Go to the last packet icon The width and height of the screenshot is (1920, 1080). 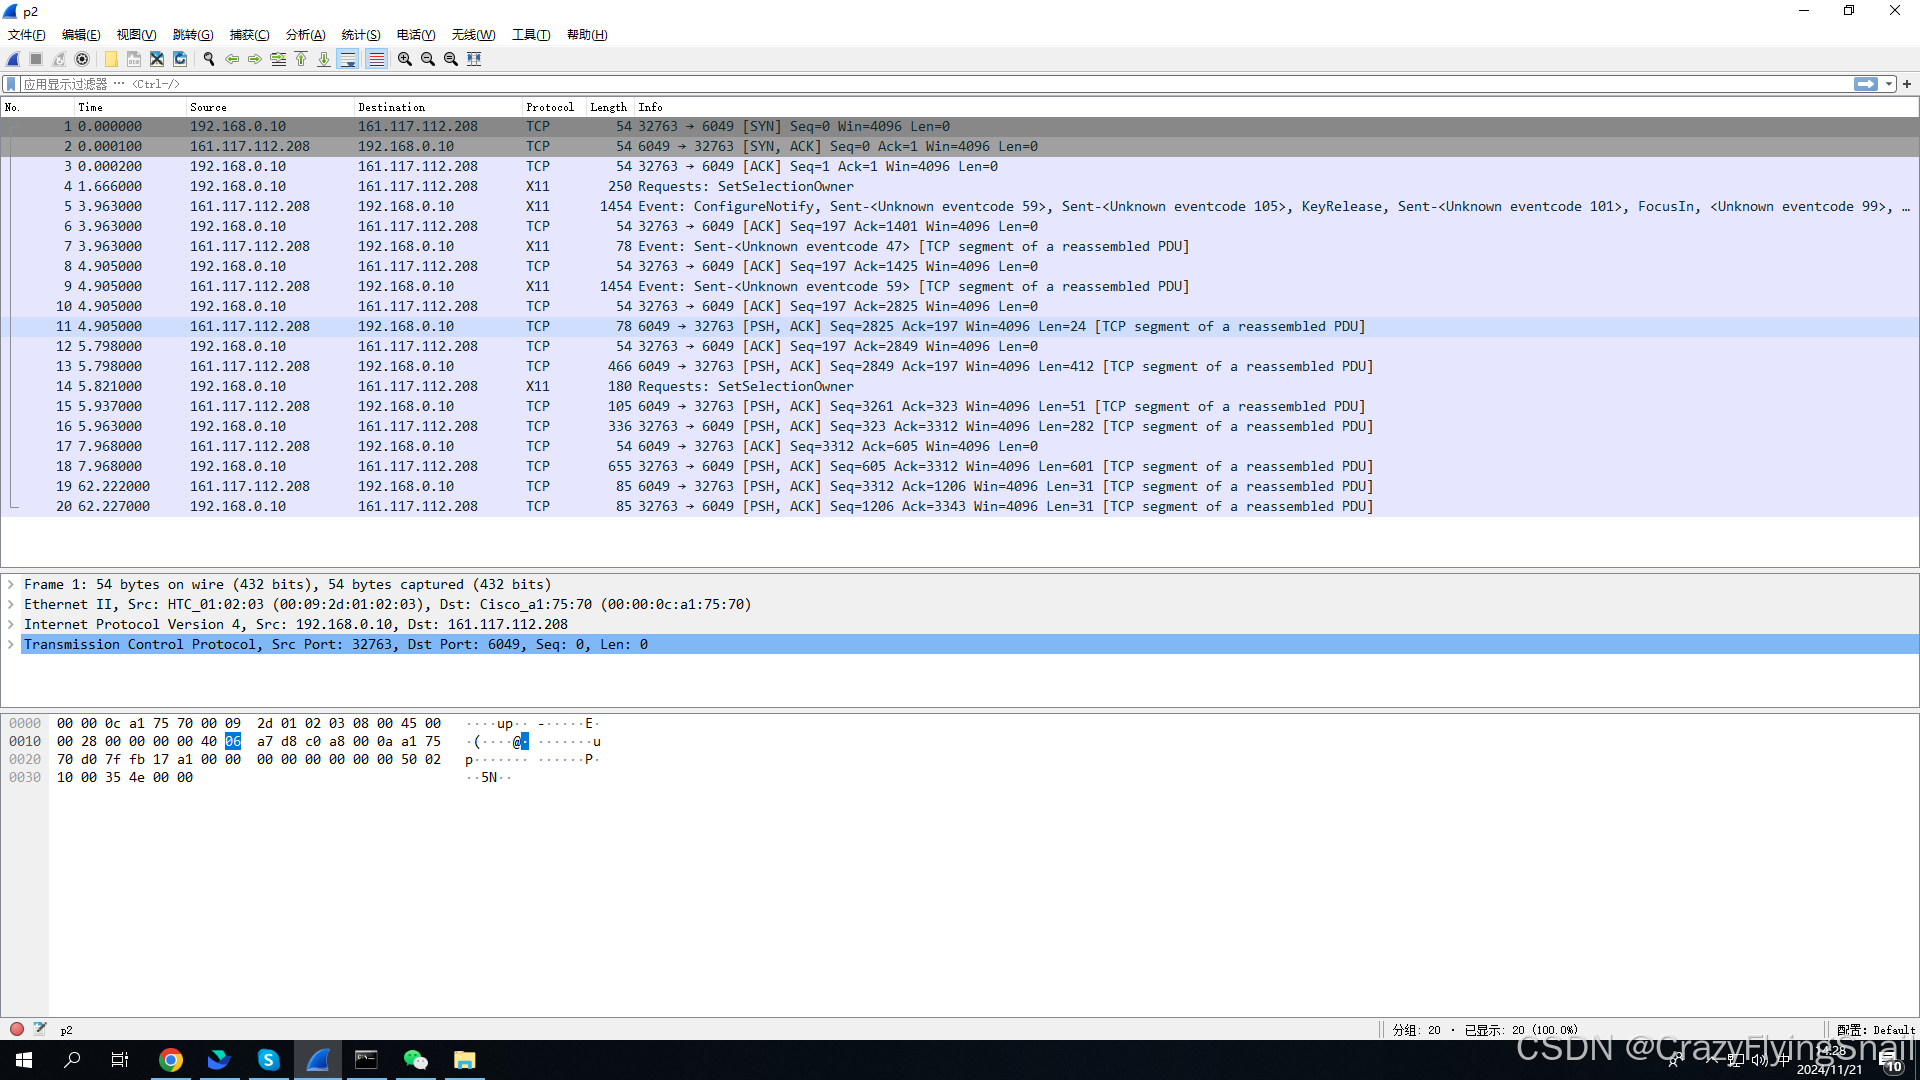(324, 59)
